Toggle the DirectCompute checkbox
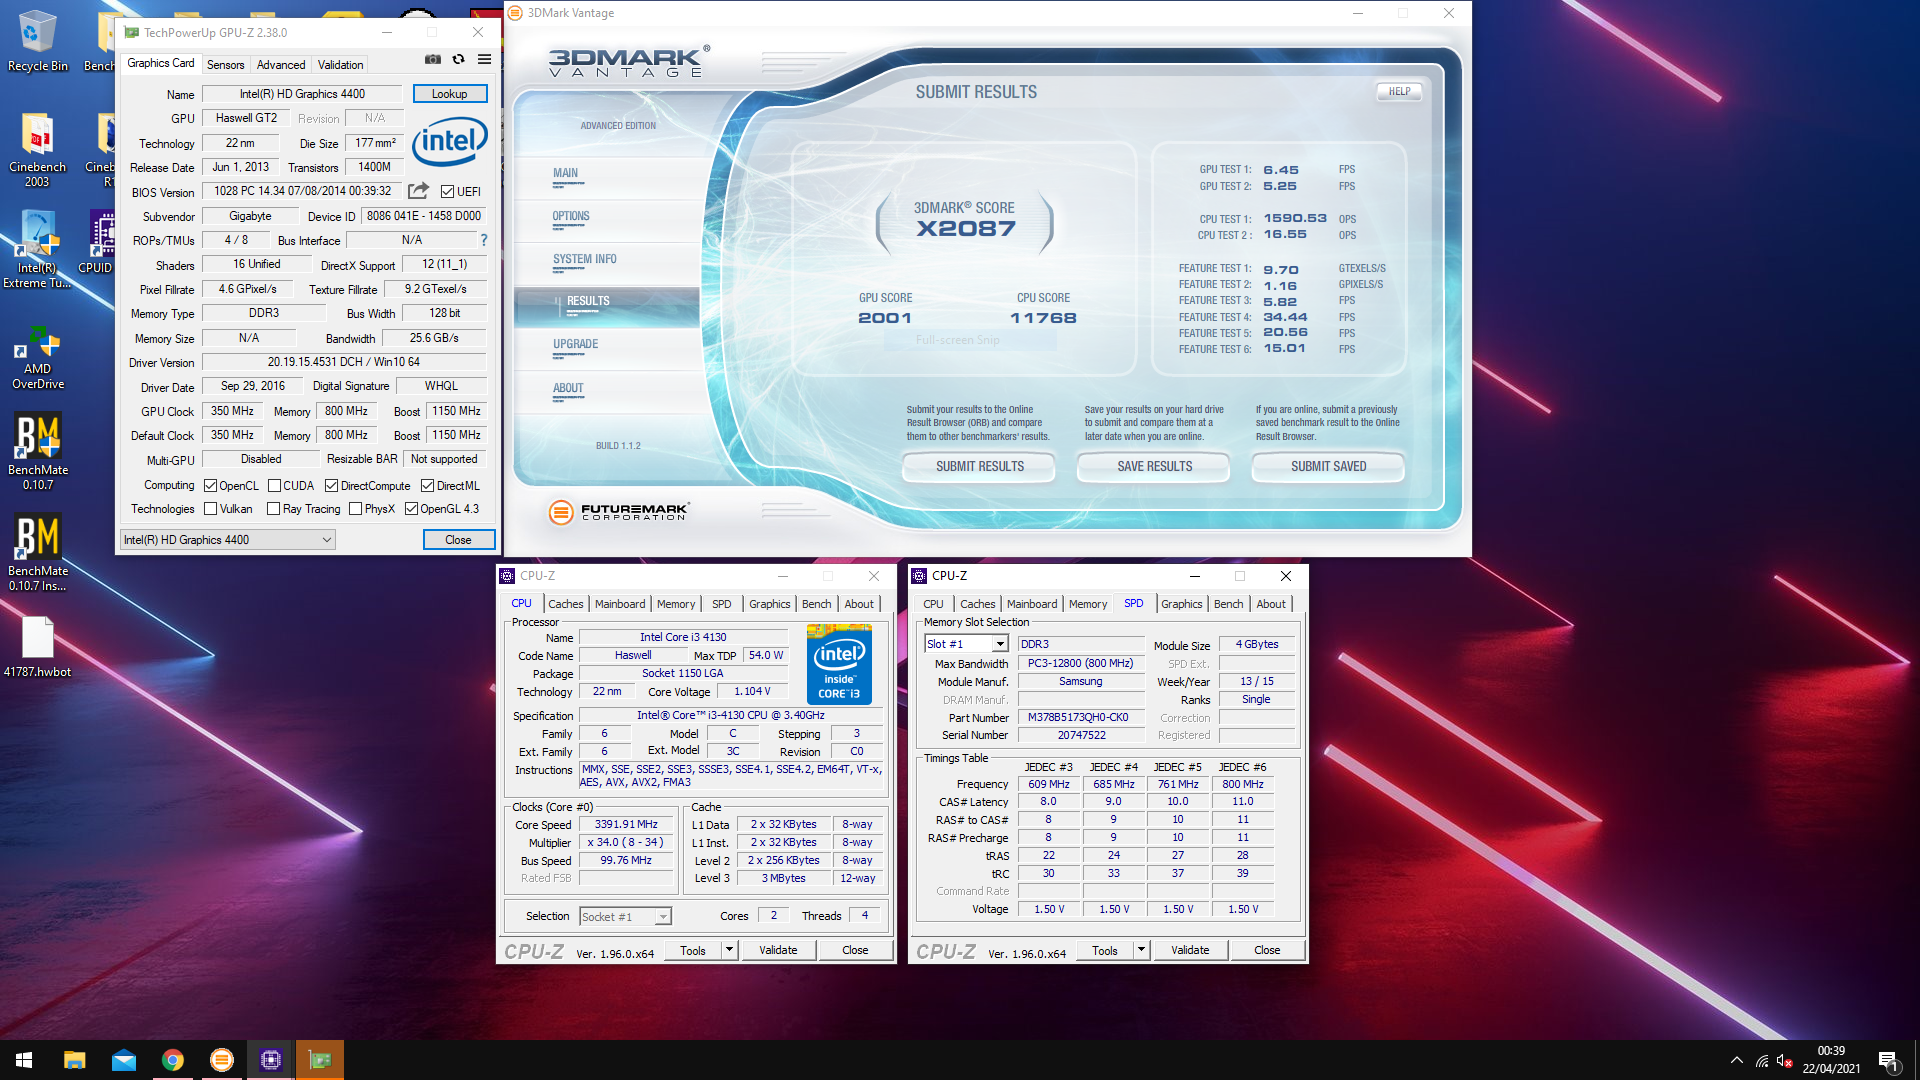The width and height of the screenshot is (1920, 1080). pos(331,486)
